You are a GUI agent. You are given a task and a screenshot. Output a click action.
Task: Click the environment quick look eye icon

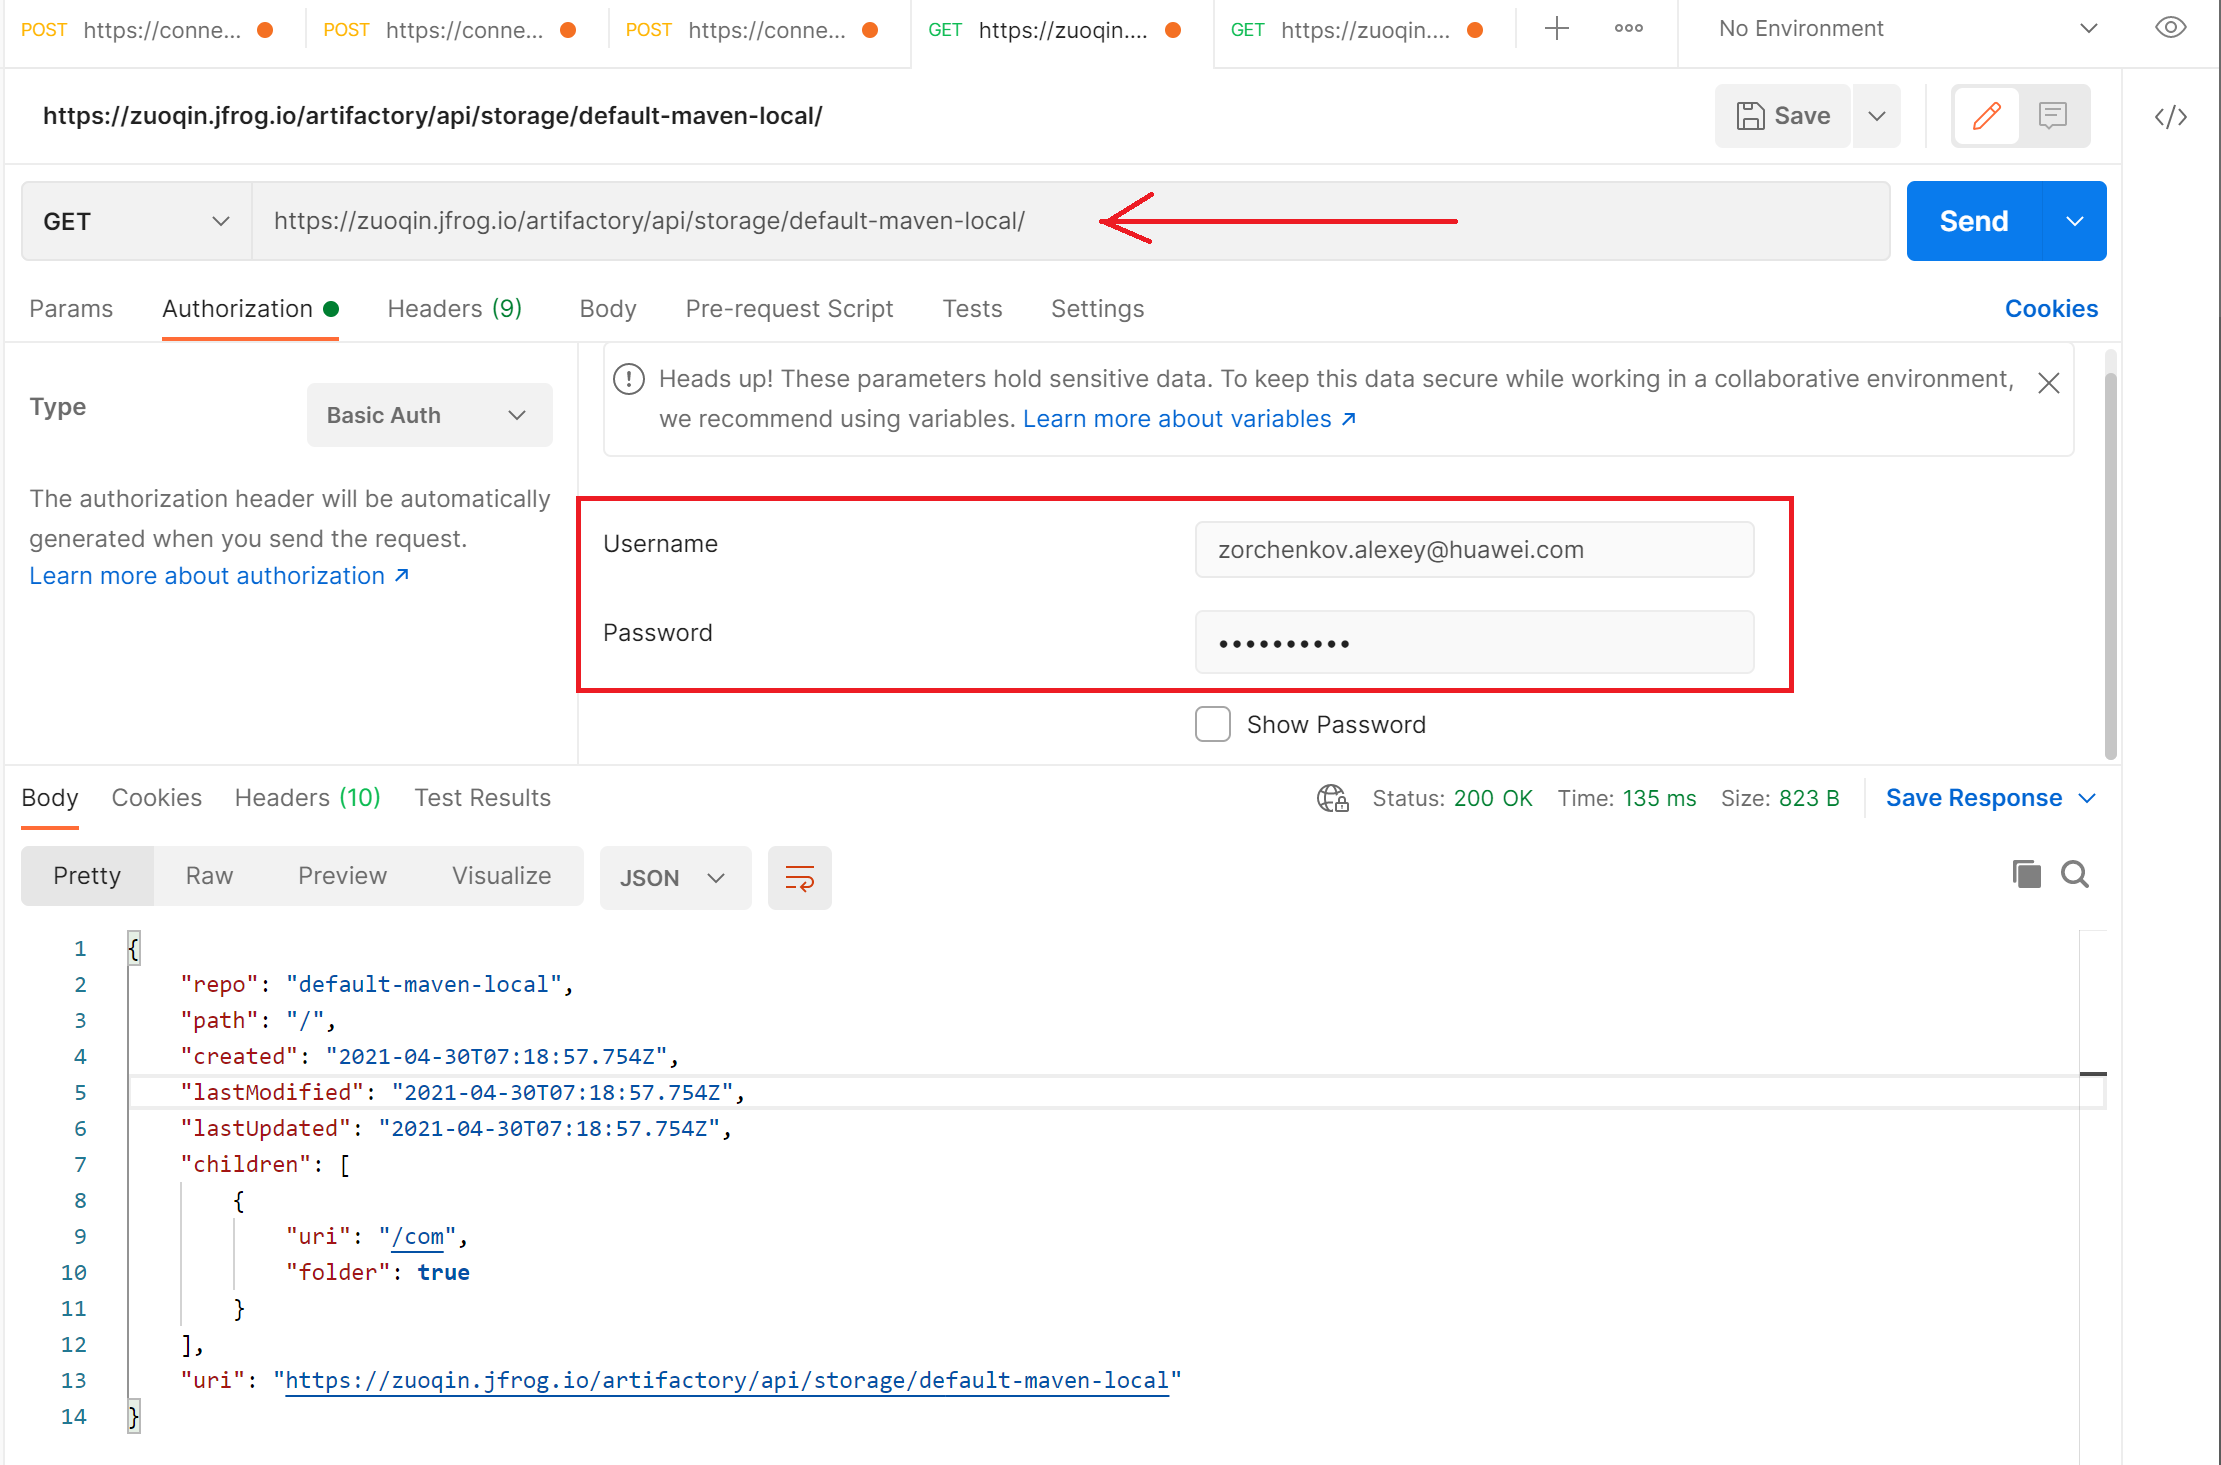coord(2170,28)
